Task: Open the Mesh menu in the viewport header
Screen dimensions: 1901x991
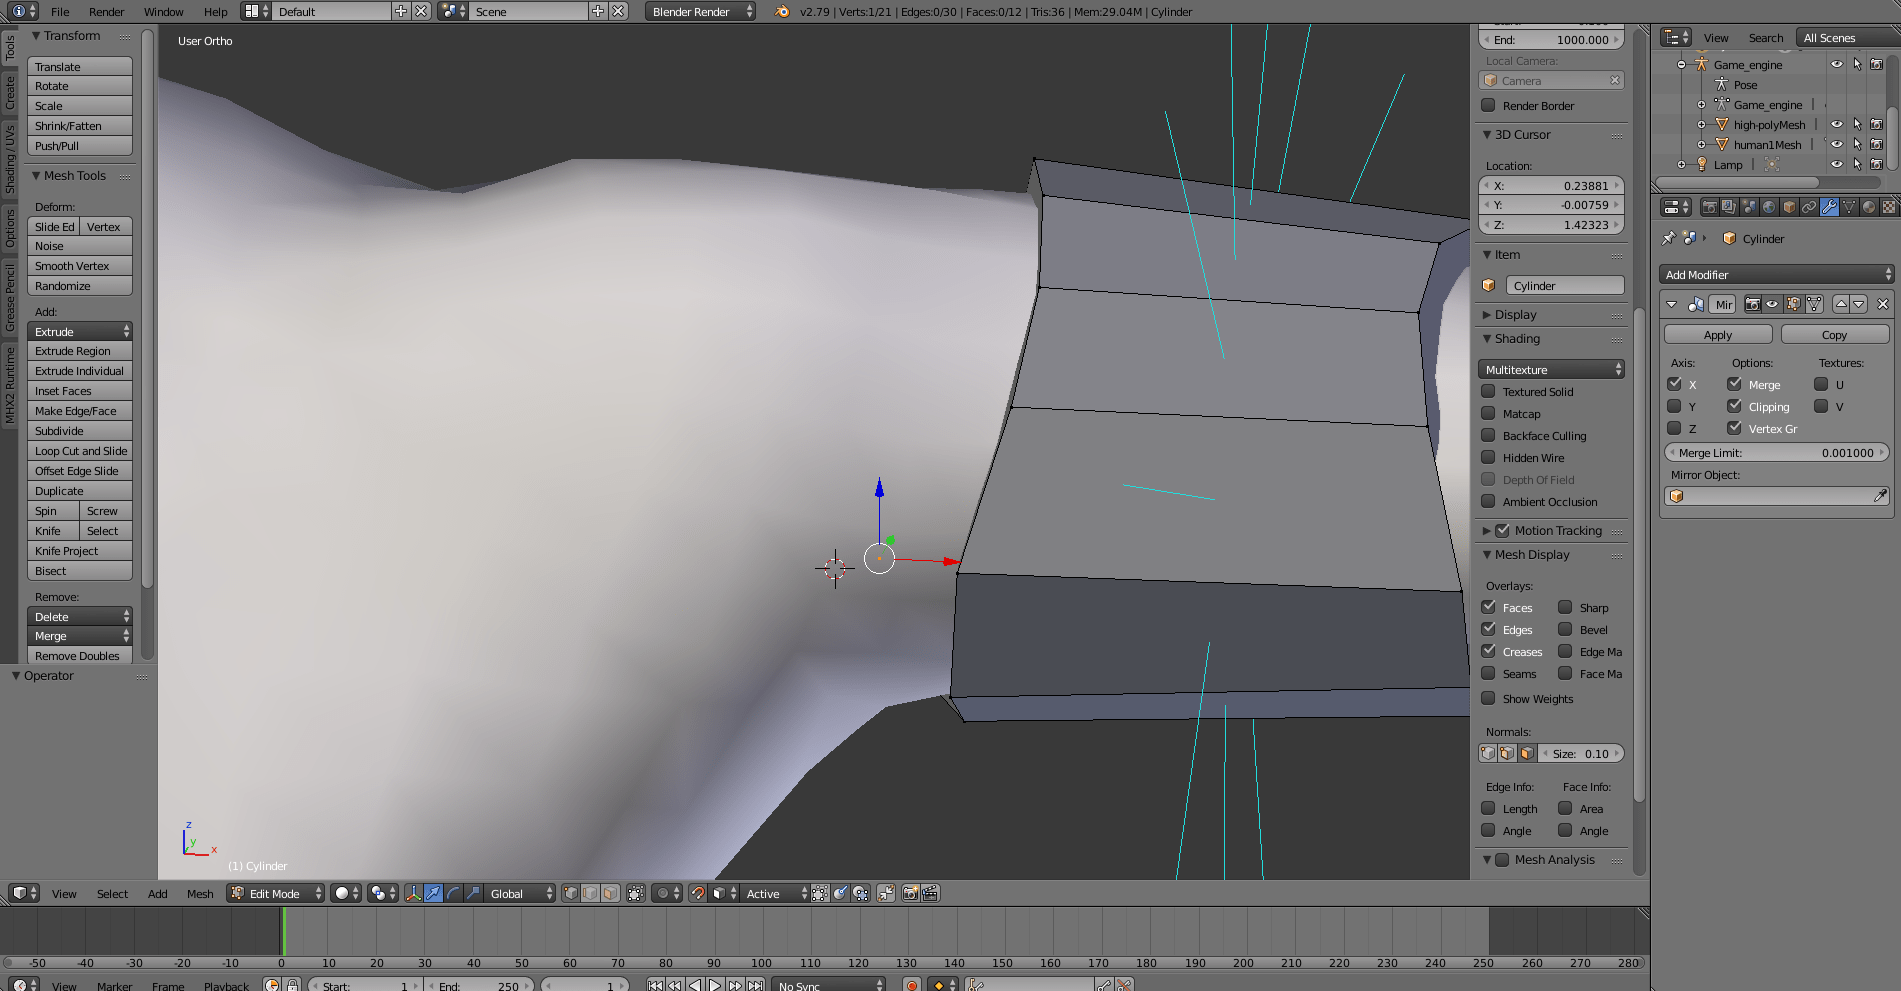Action: point(200,893)
